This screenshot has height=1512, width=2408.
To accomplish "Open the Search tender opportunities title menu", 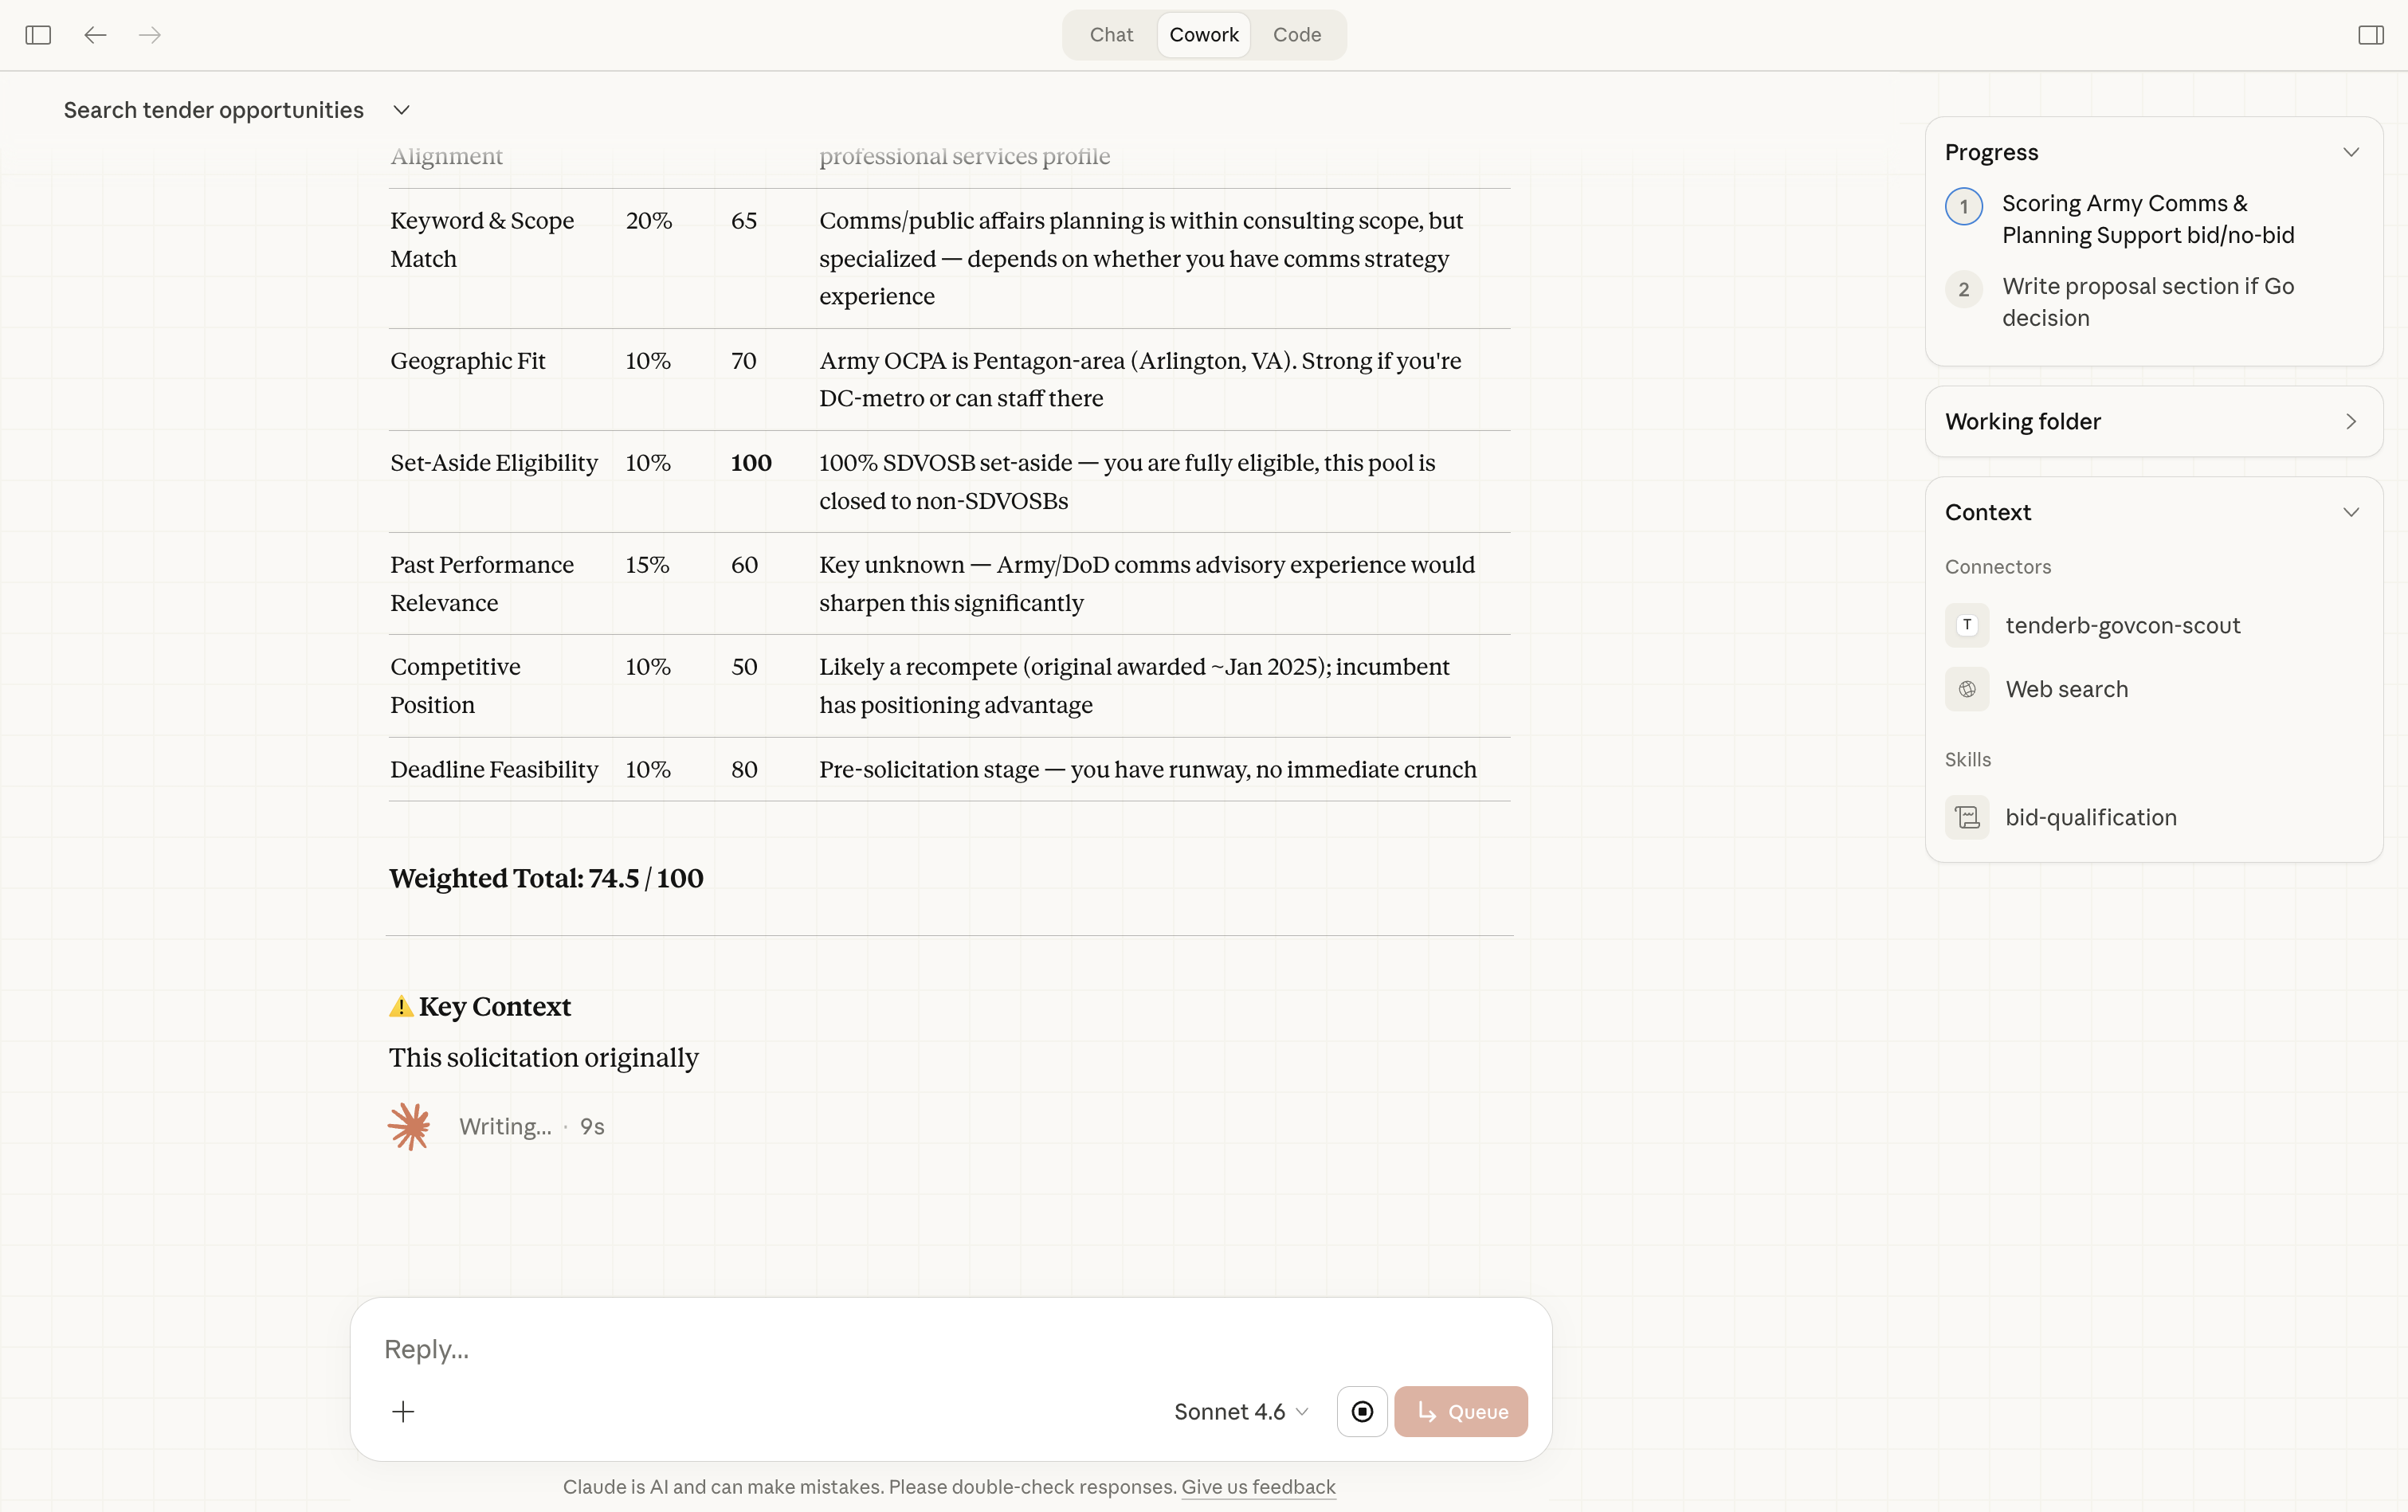I will point(401,110).
